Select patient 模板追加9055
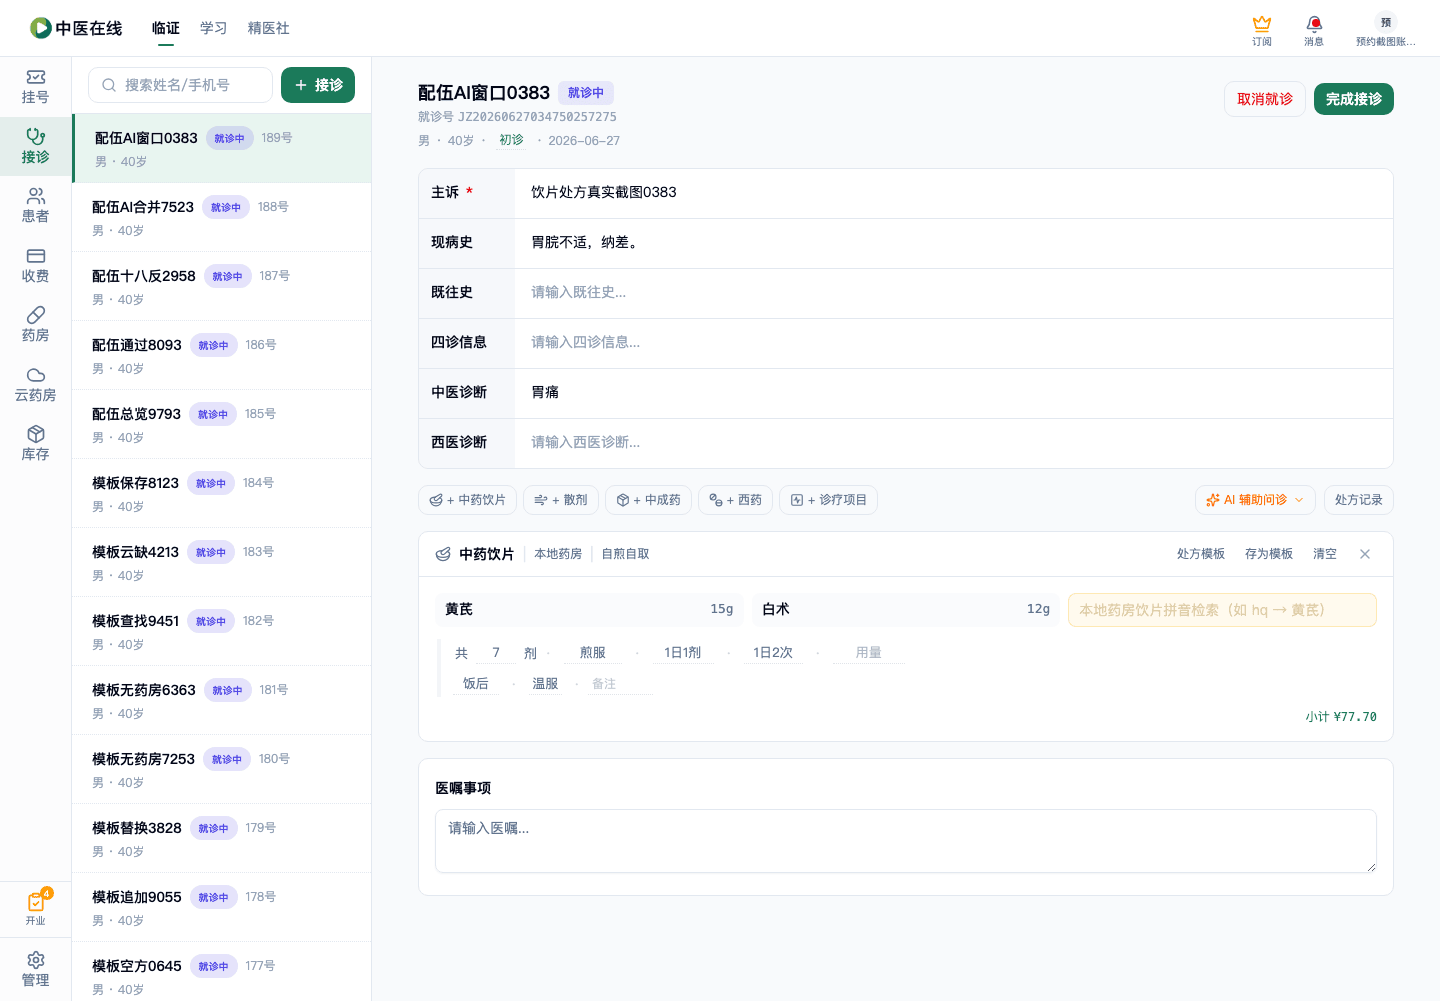The height and width of the screenshot is (1001, 1440). tap(222, 907)
